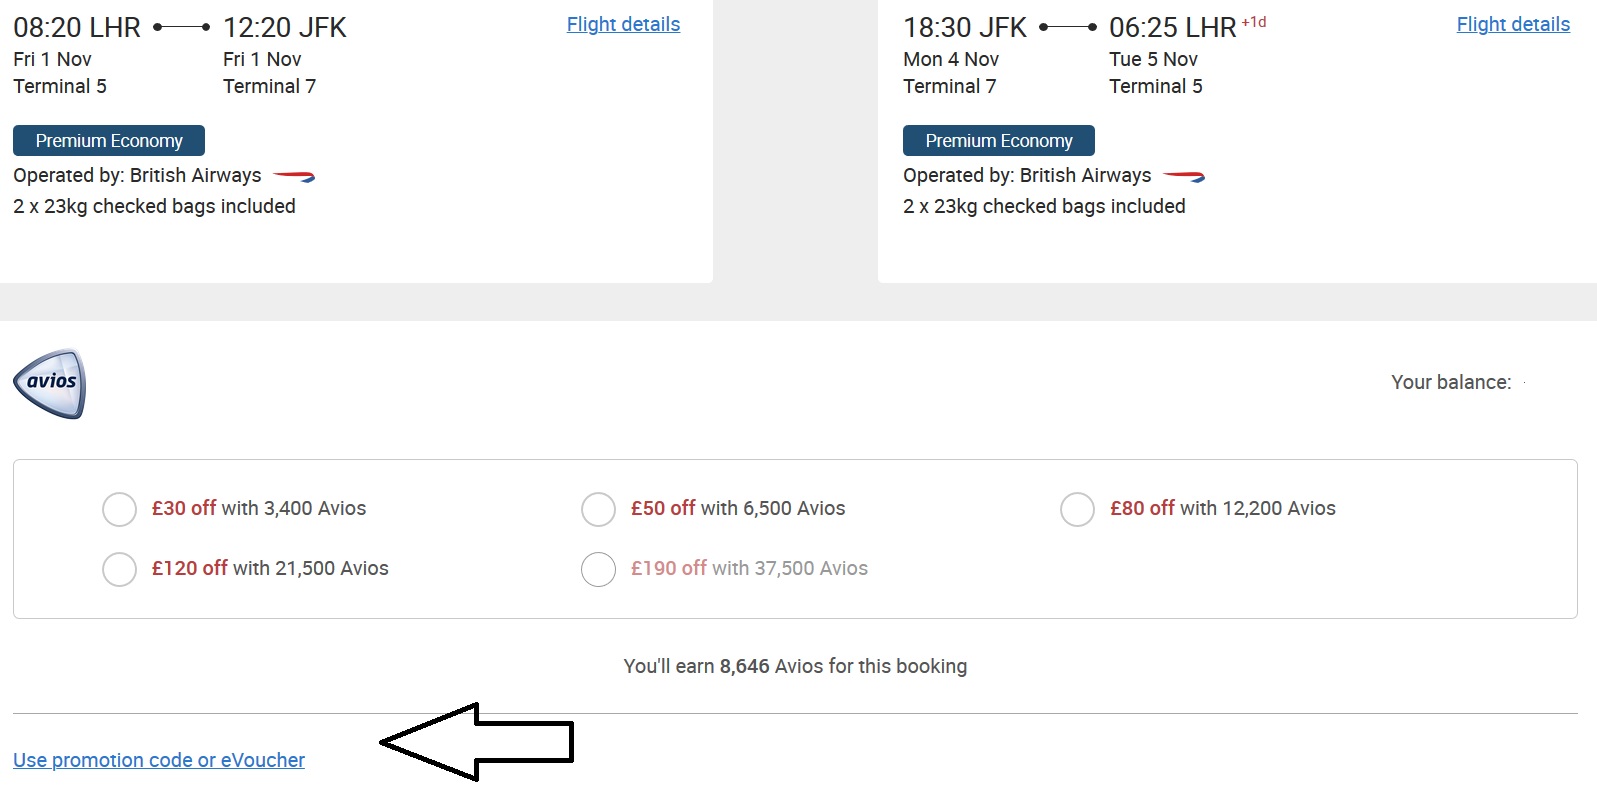Viewport: 1597px width, 785px height.
Task: Select £30 off with 3,400 Avios
Action: [120, 509]
